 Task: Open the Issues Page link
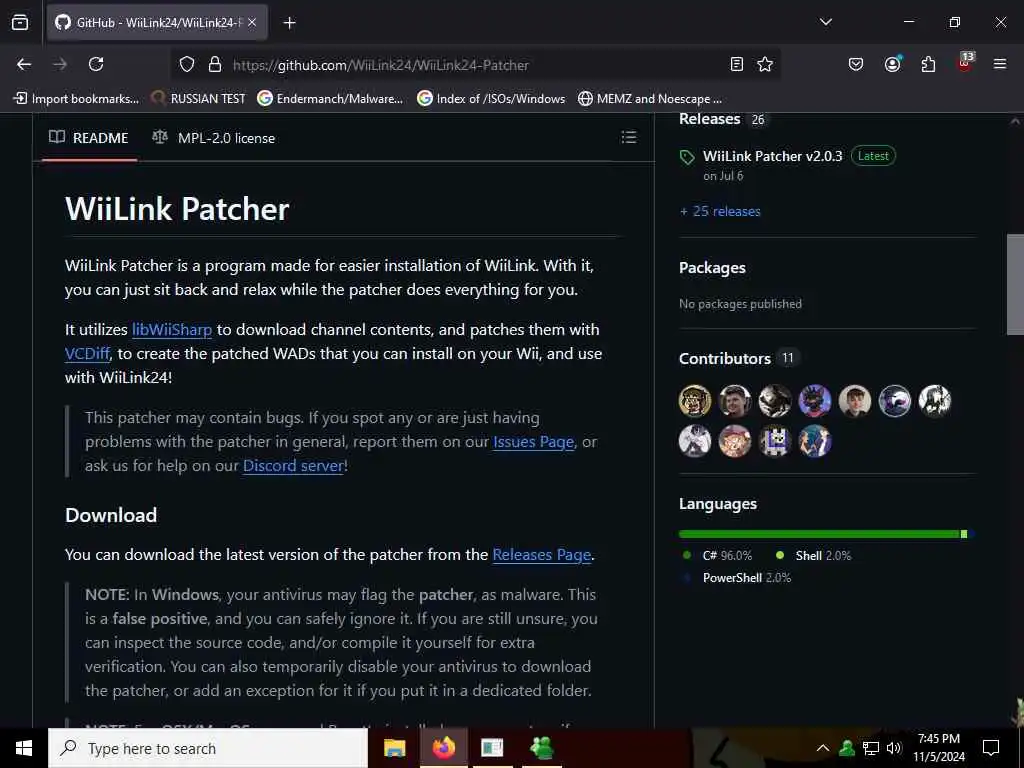coord(534,442)
